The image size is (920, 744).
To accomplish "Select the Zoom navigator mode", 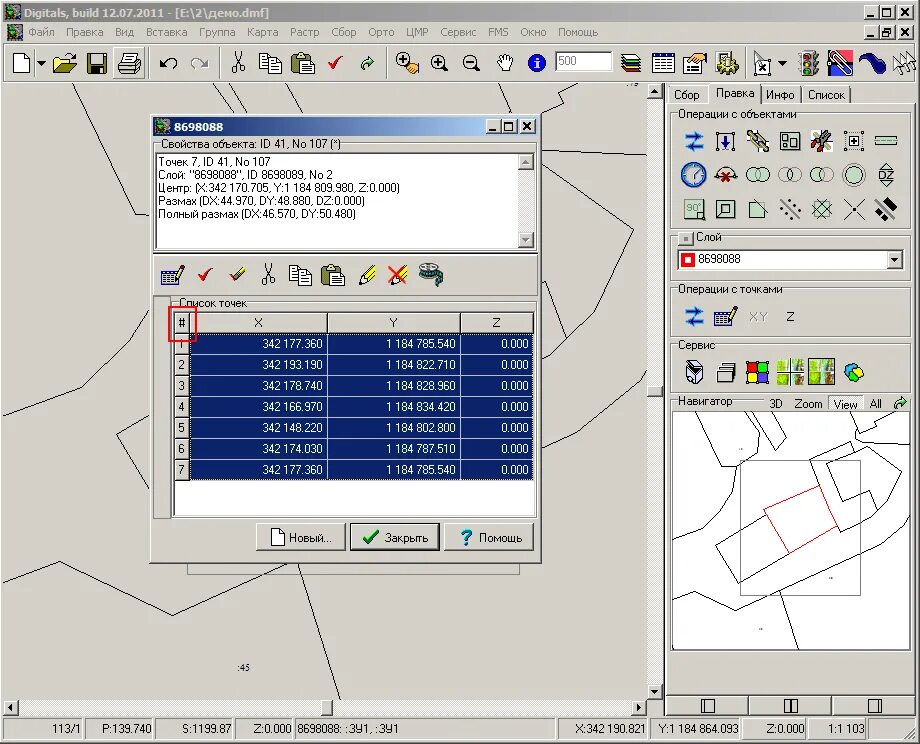I will pos(808,404).
